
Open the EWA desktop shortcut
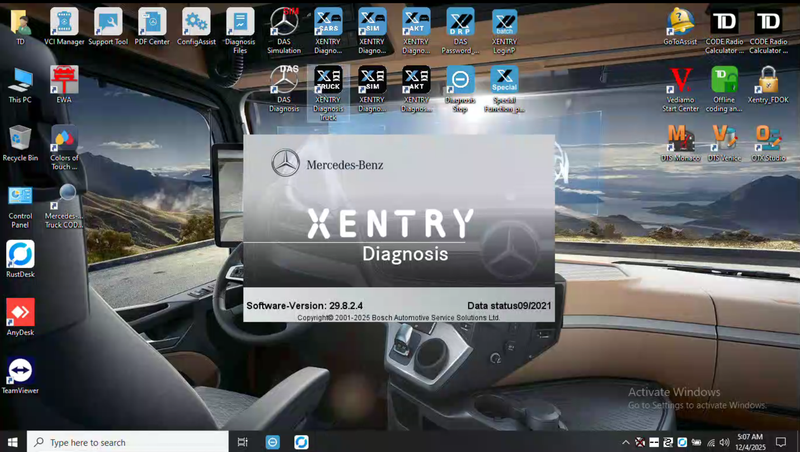click(64, 80)
